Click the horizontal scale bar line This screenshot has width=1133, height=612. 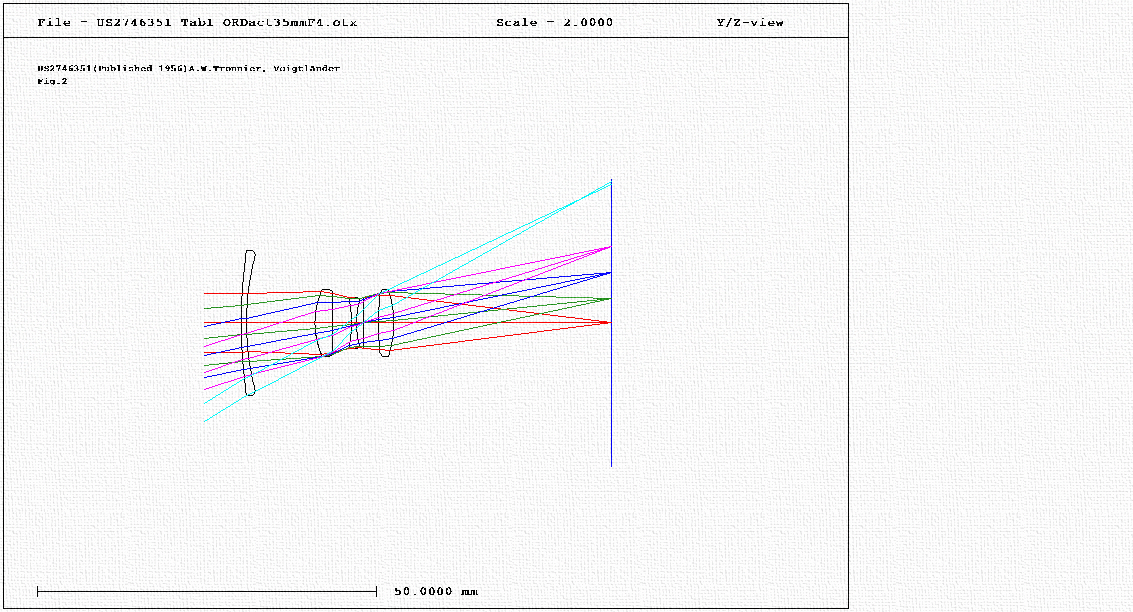pyautogui.click(x=207, y=592)
